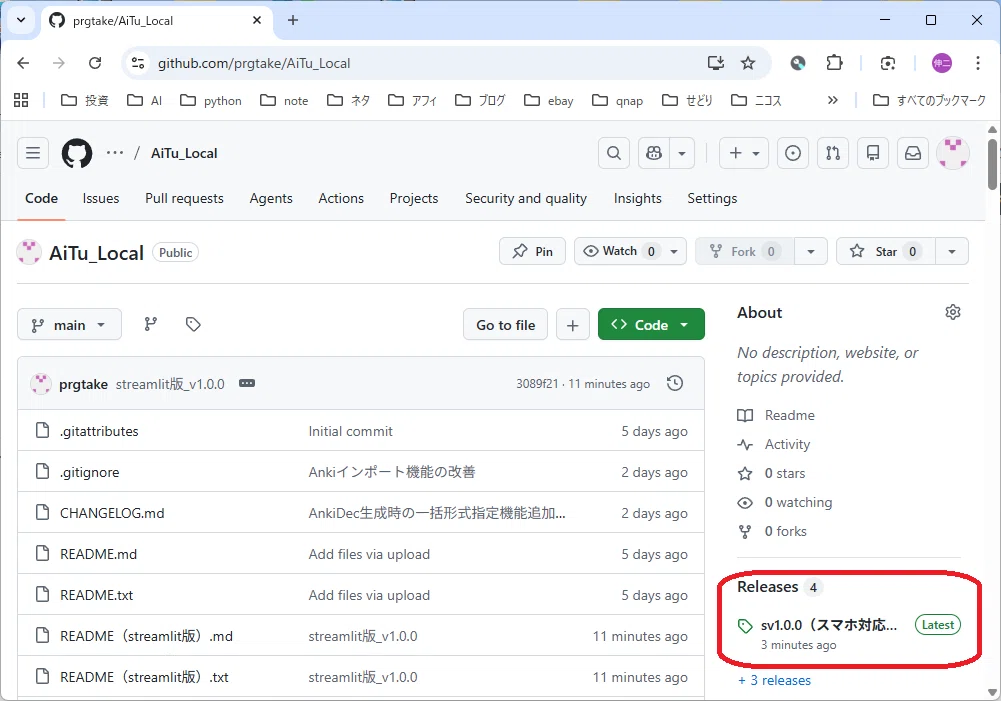Open CHANGELOG.md file
This screenshot has height=701, width=1001.
[x=112, y=513]
